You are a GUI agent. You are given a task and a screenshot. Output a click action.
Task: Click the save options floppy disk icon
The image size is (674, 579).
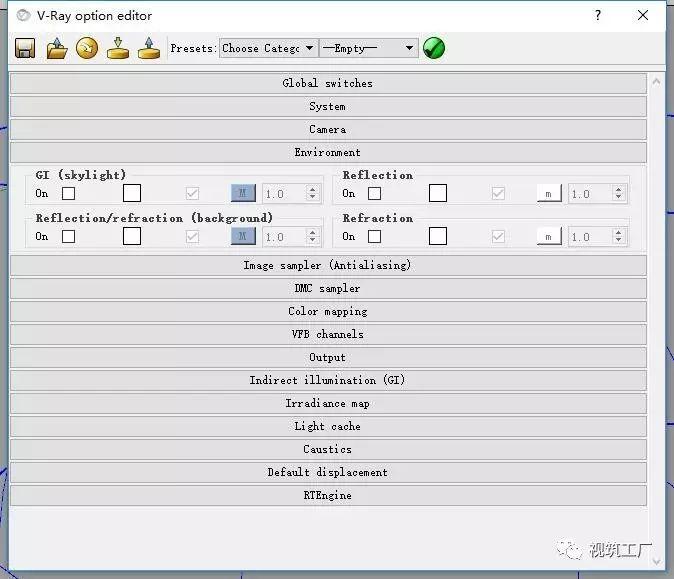pyautogui.click(x=25, y=48)
